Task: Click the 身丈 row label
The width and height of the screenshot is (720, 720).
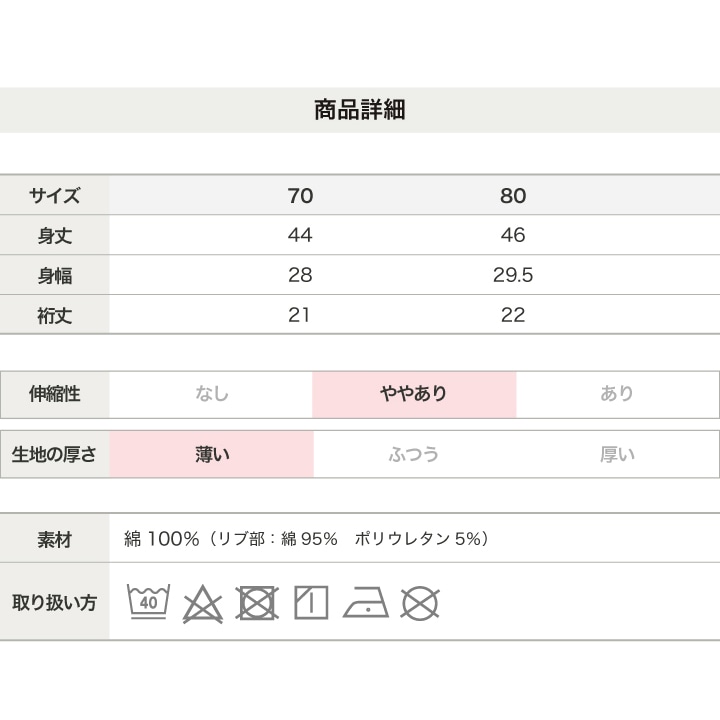Action: pos(55,236)
